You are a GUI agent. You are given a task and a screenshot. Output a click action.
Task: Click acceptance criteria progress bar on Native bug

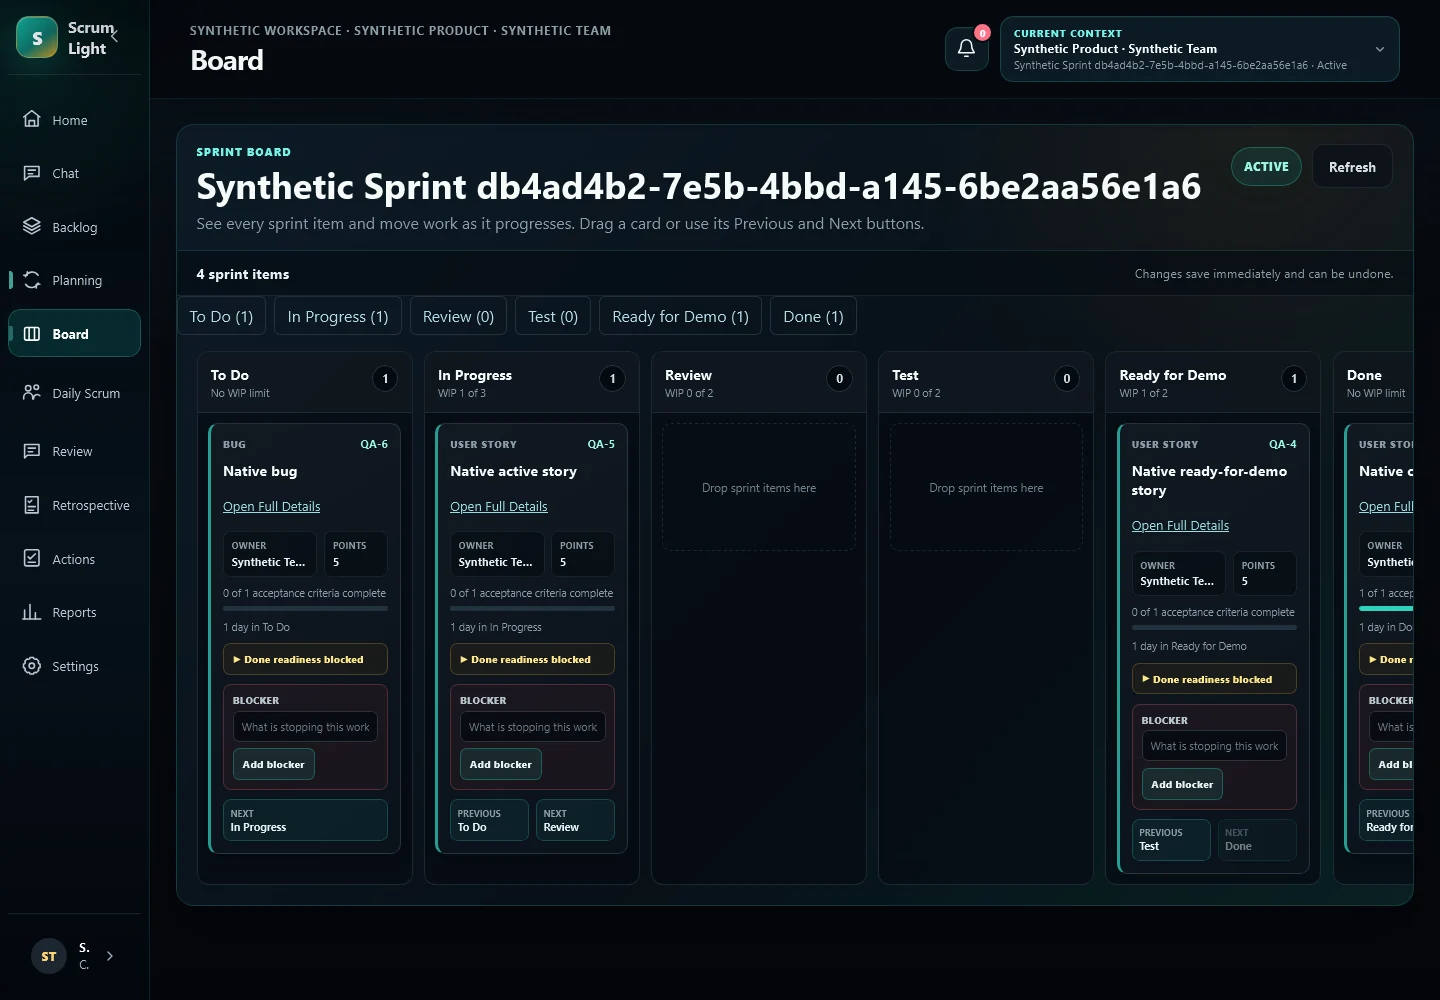pos(305,608)
